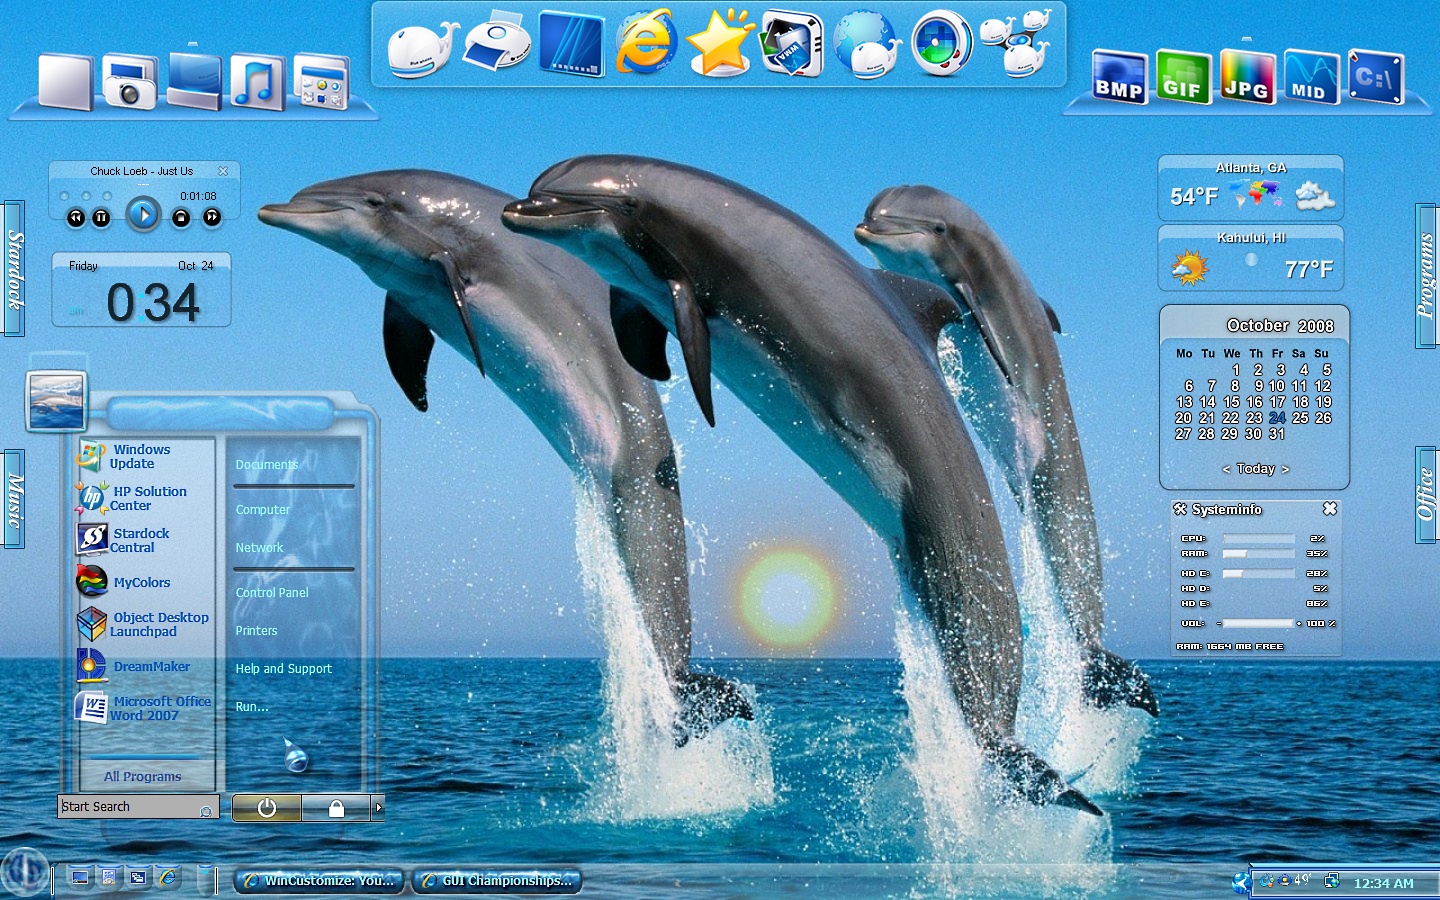Skip to next track in player
1440x900 pixels.
(x=212, y=217)
